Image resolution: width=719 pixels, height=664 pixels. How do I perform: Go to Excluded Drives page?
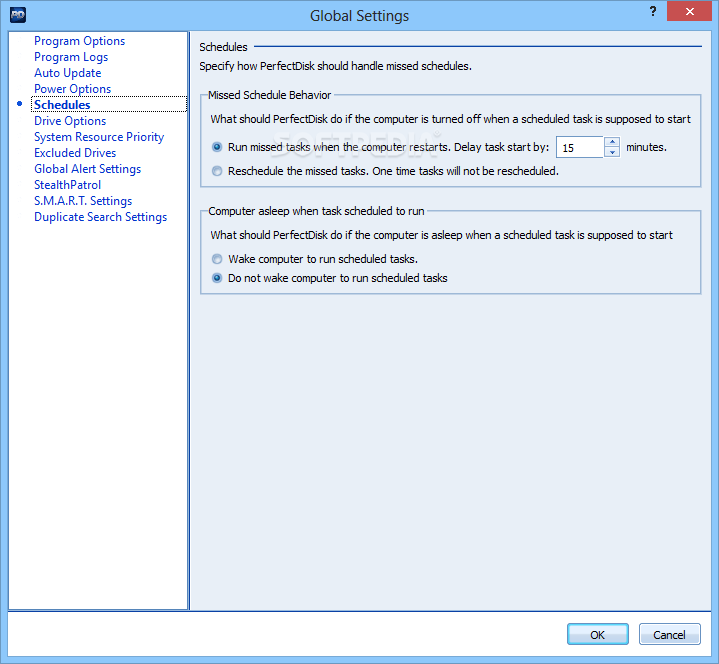75,153
